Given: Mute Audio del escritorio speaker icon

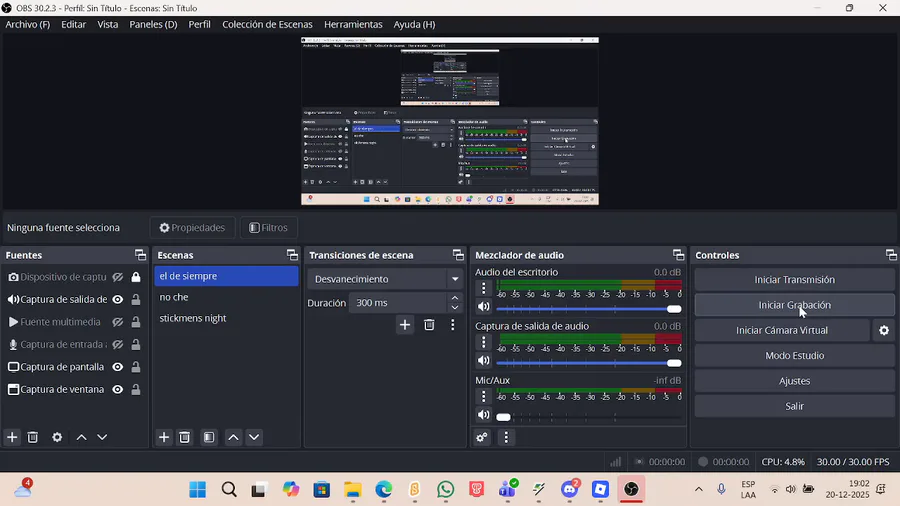Looking at the screenshot, I should (484, 306).
